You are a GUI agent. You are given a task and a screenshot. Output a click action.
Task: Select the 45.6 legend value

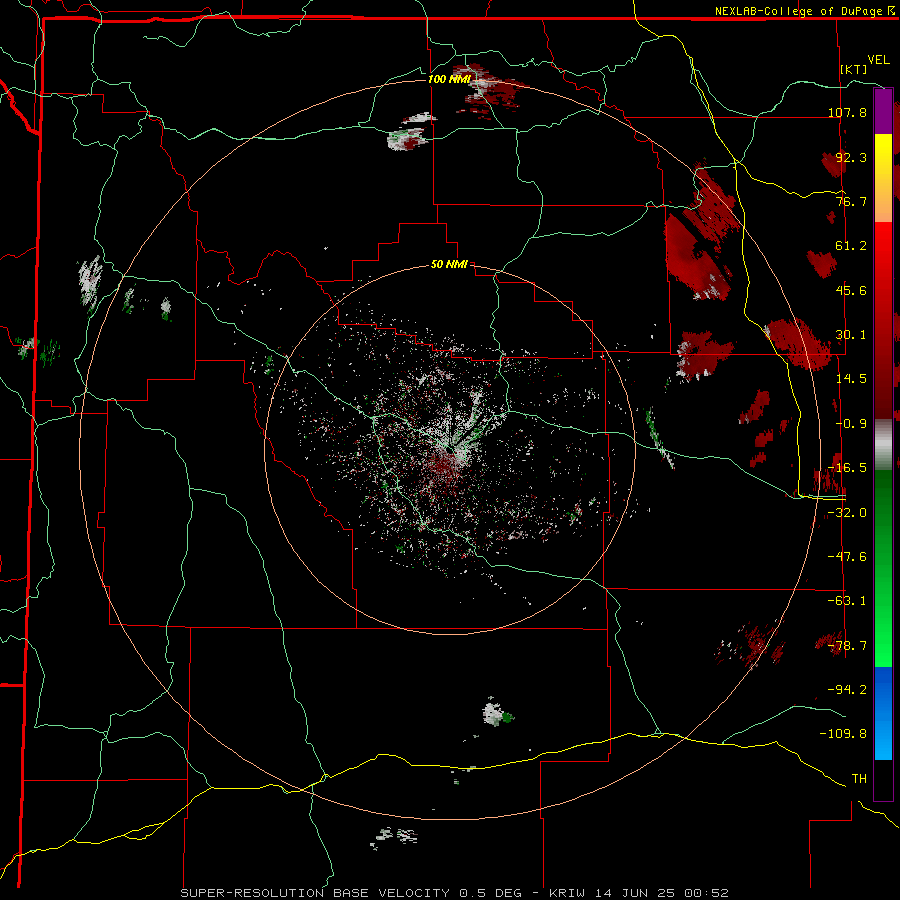pos(851,290)
